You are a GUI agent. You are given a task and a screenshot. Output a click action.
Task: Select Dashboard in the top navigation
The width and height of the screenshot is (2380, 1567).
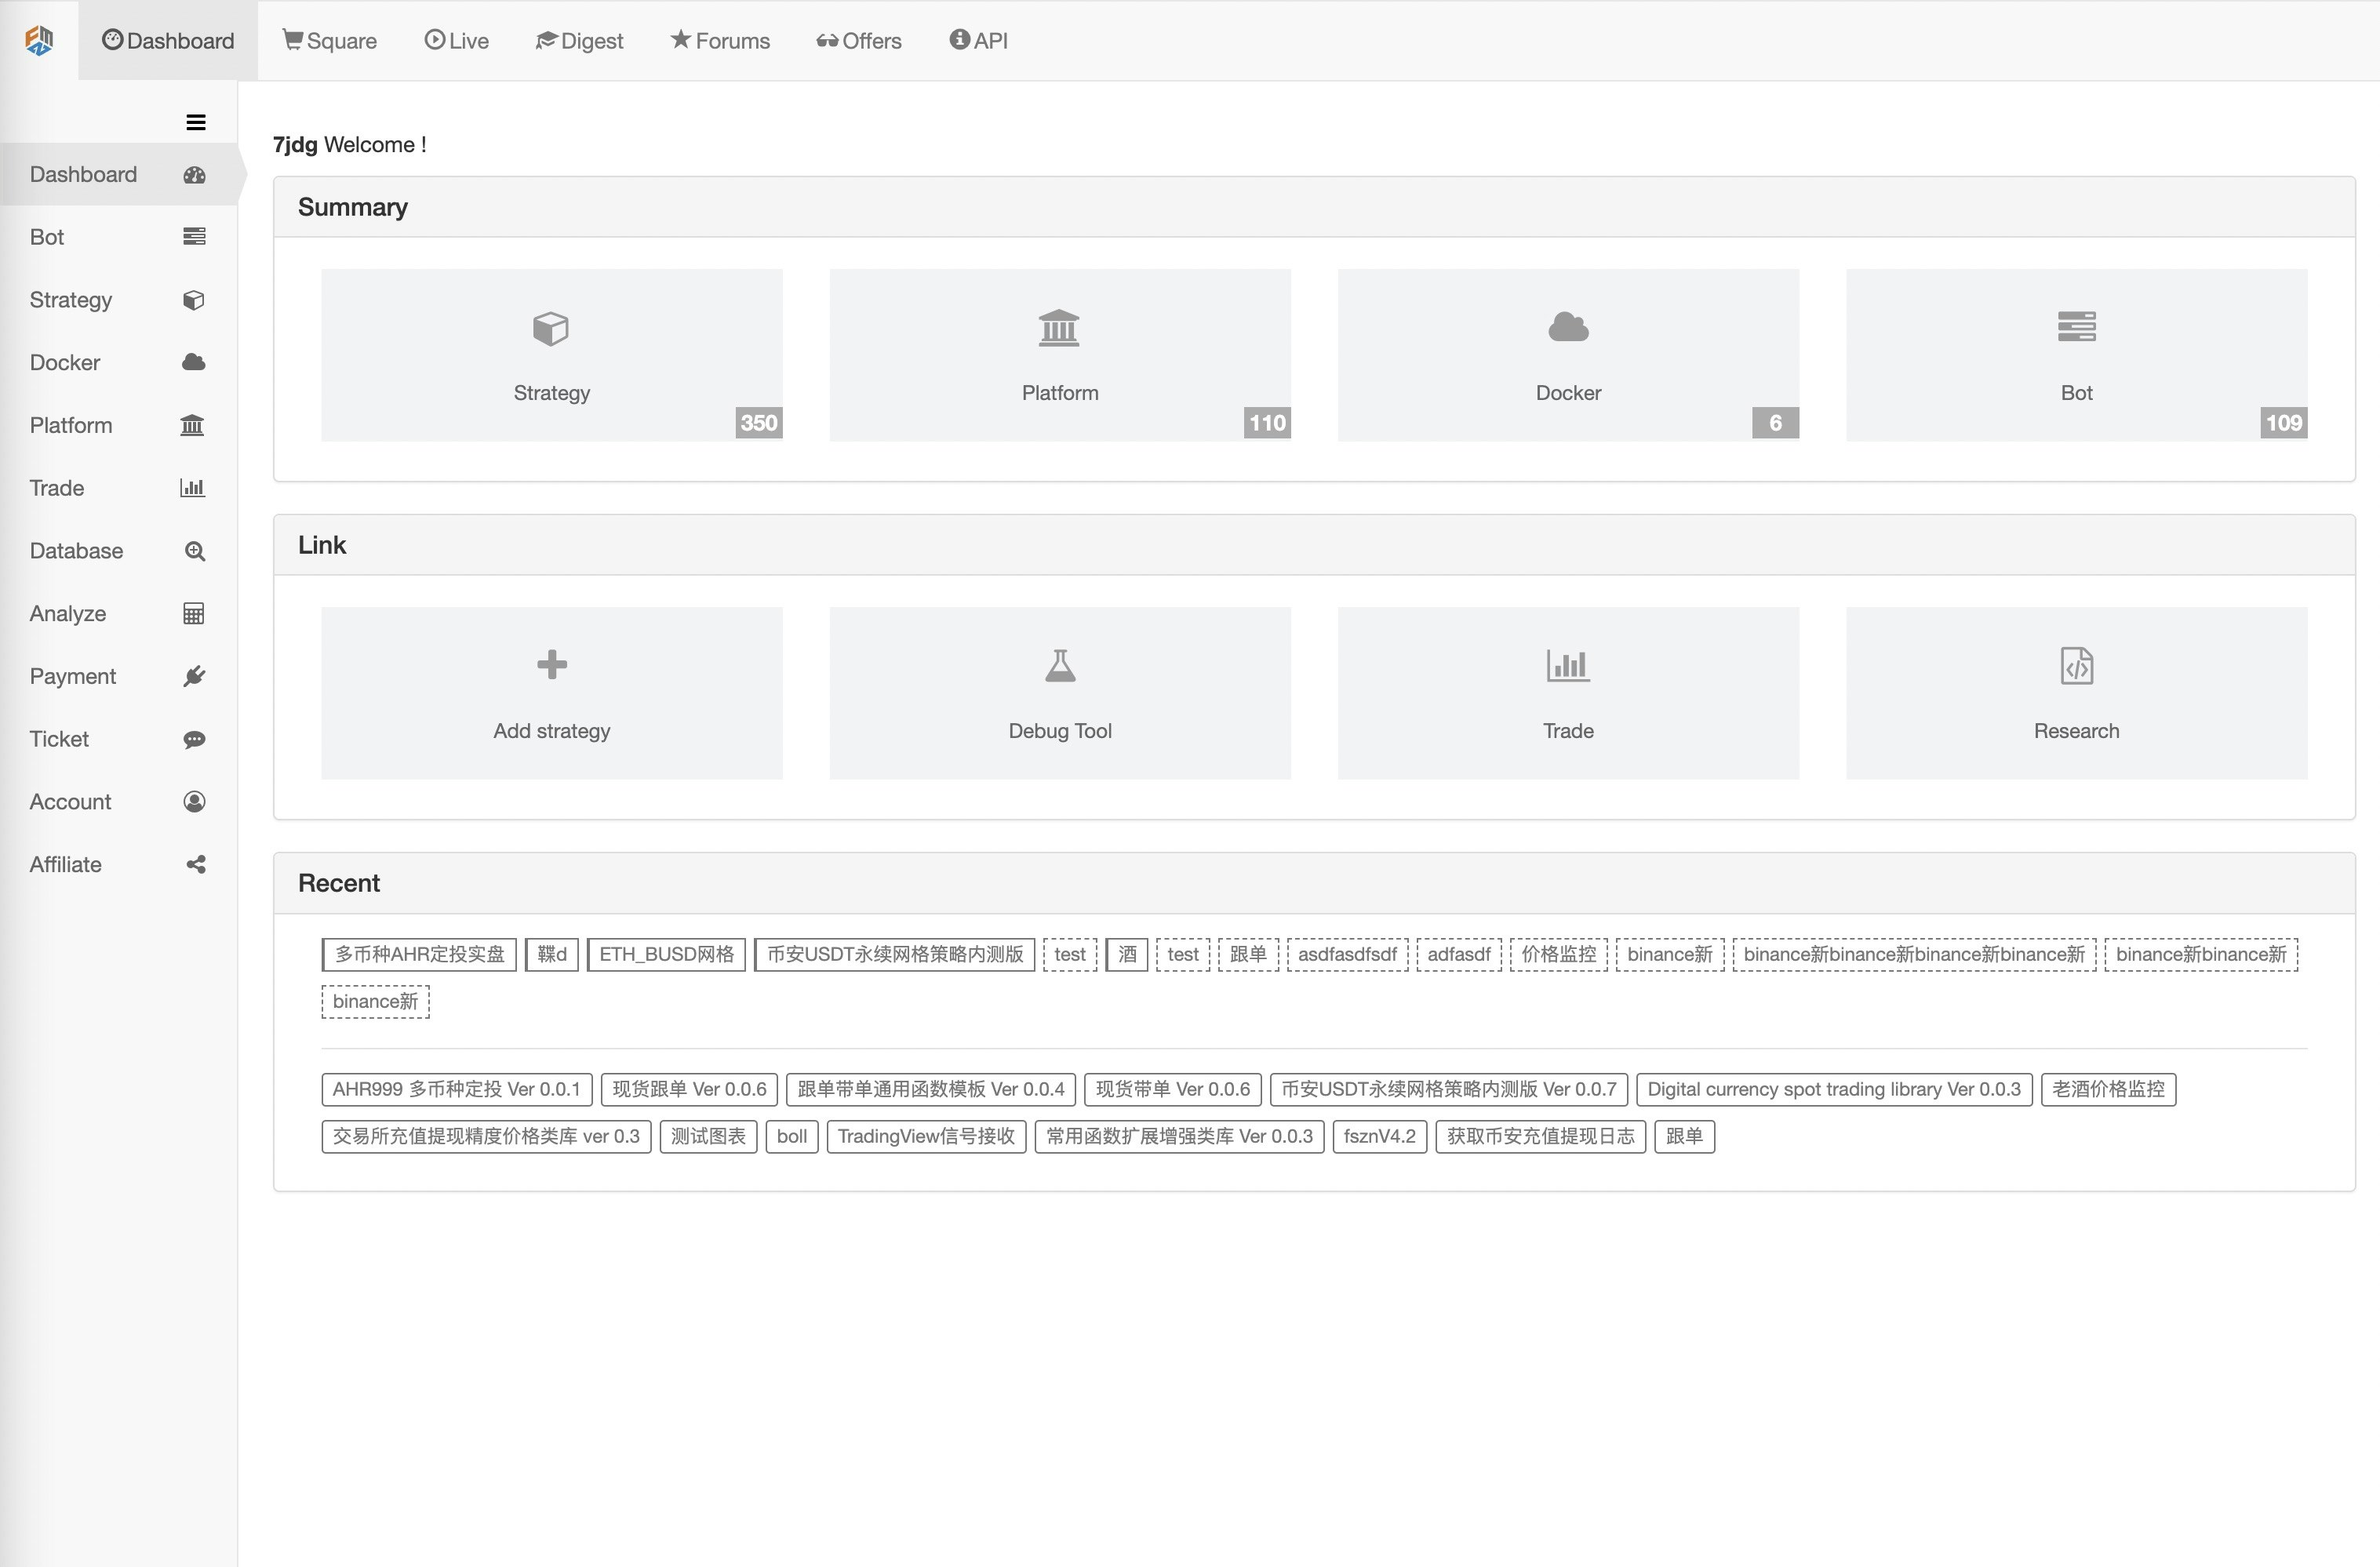pyautogui.click(x=168, y=41)
